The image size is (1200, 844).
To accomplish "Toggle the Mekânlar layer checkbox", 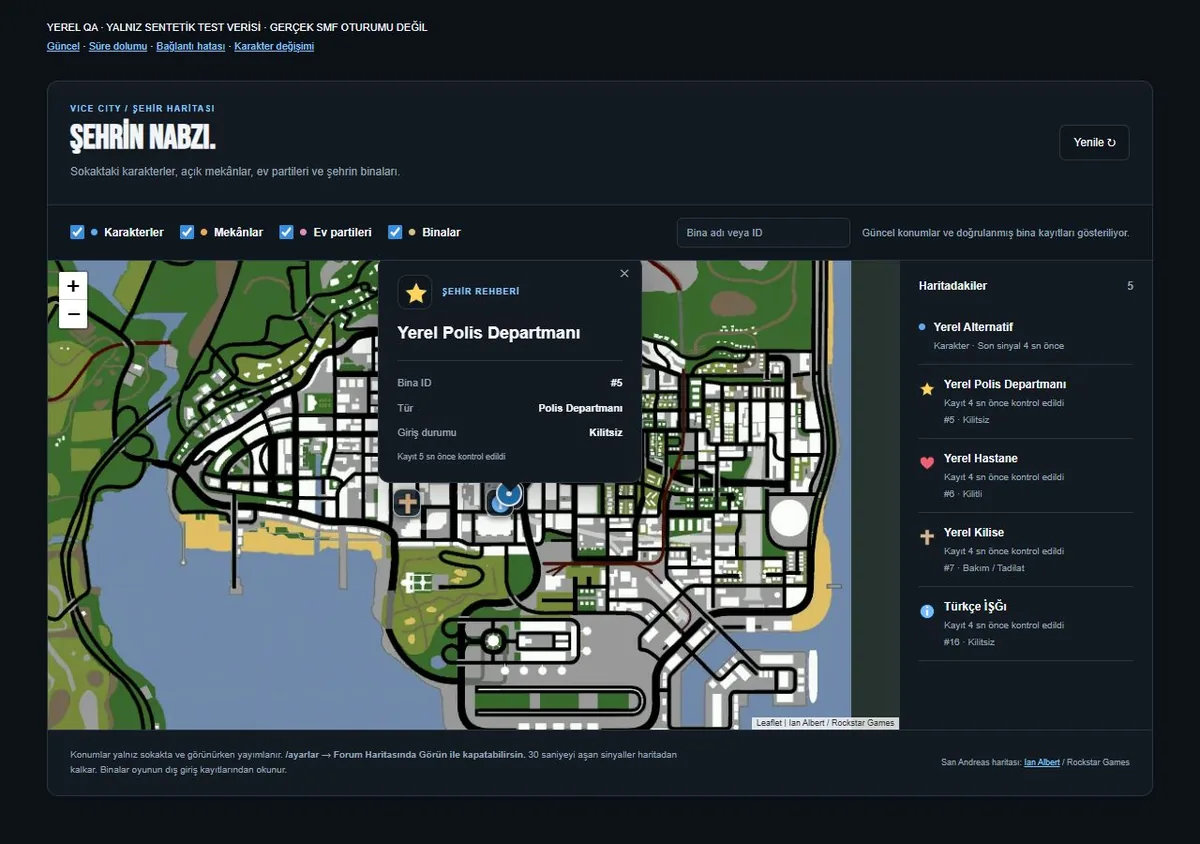I will pyautogui.click(x=187, y=232).
